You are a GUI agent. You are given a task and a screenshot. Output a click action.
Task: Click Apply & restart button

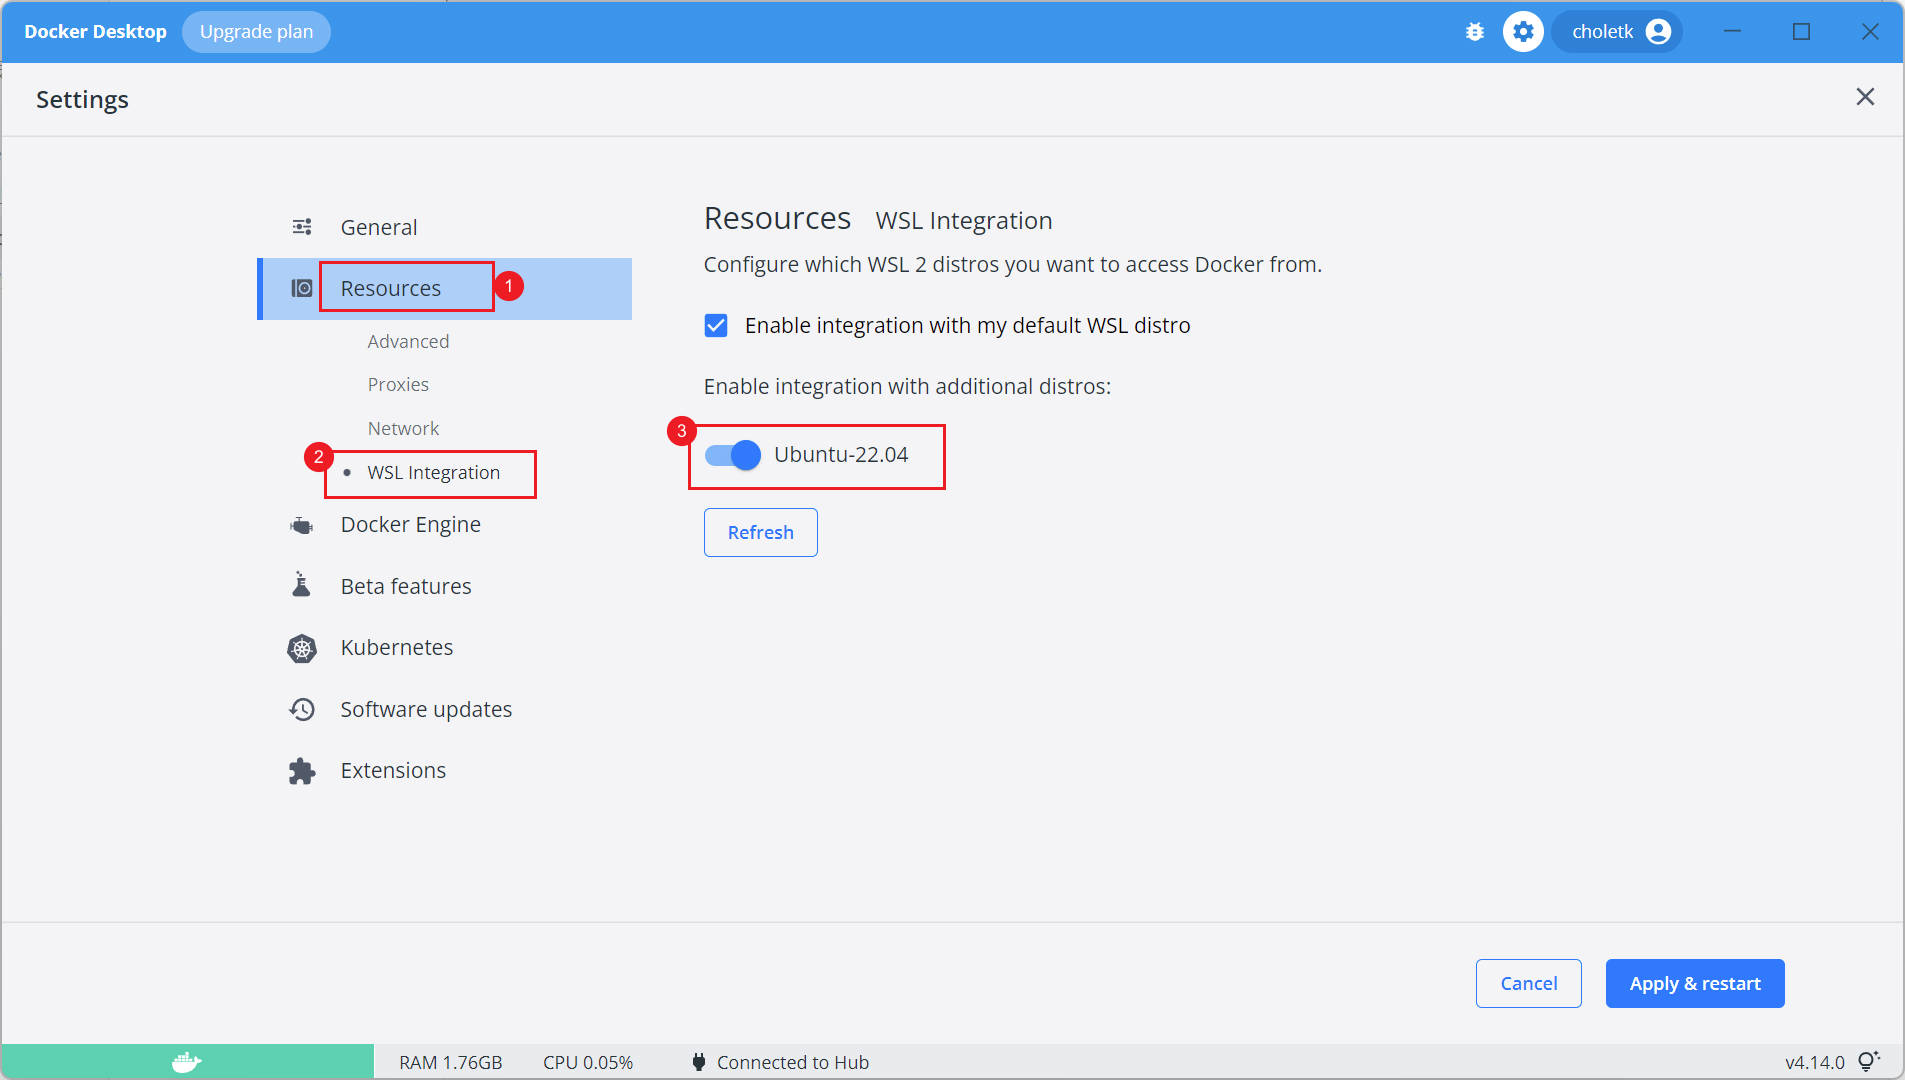[1694, 984]
